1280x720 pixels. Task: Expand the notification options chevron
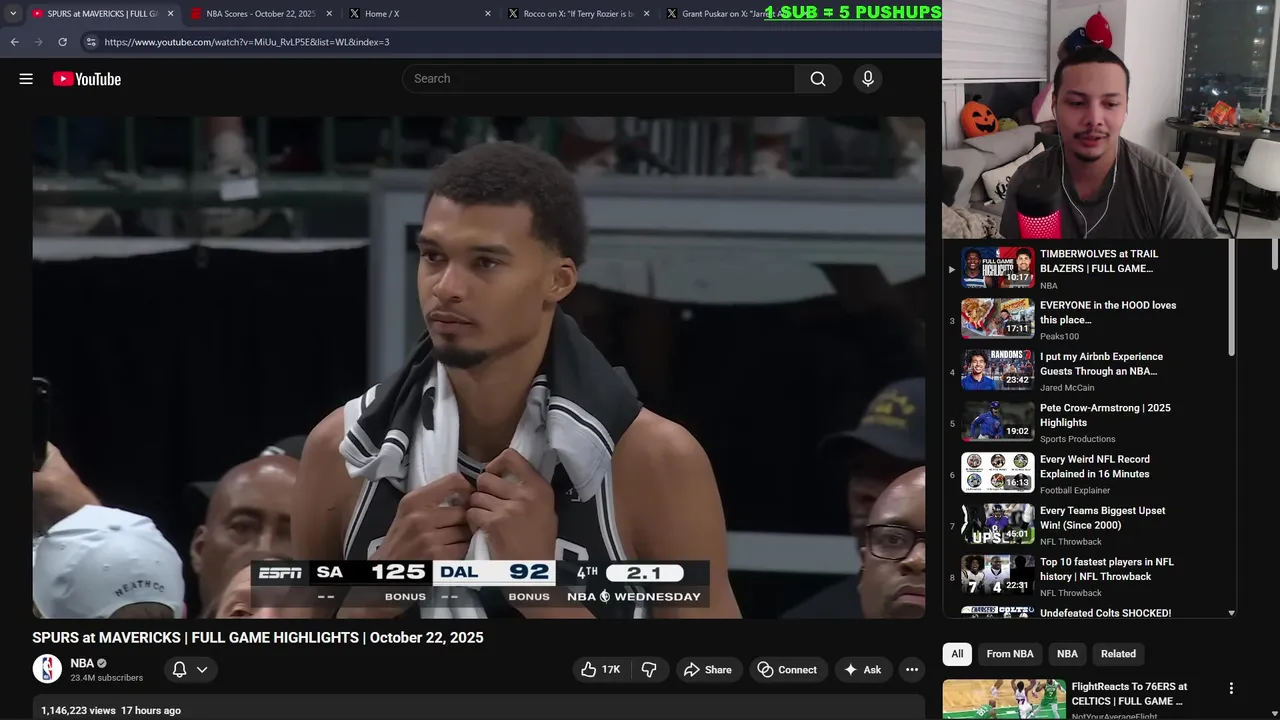click(202, 670)
